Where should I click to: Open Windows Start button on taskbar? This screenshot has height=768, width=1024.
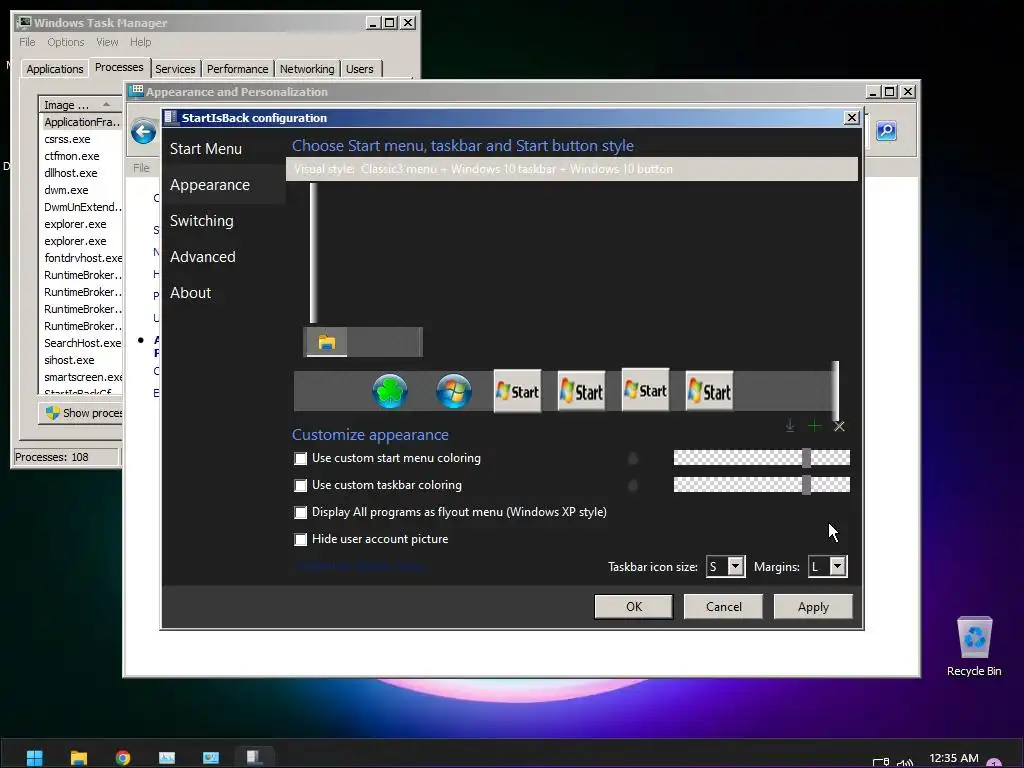(35, 758)
